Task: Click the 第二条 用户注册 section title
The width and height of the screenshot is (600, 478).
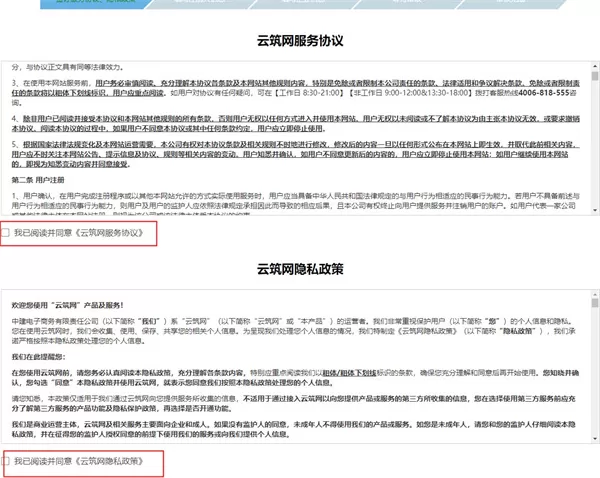Action: tap(38, 180)
